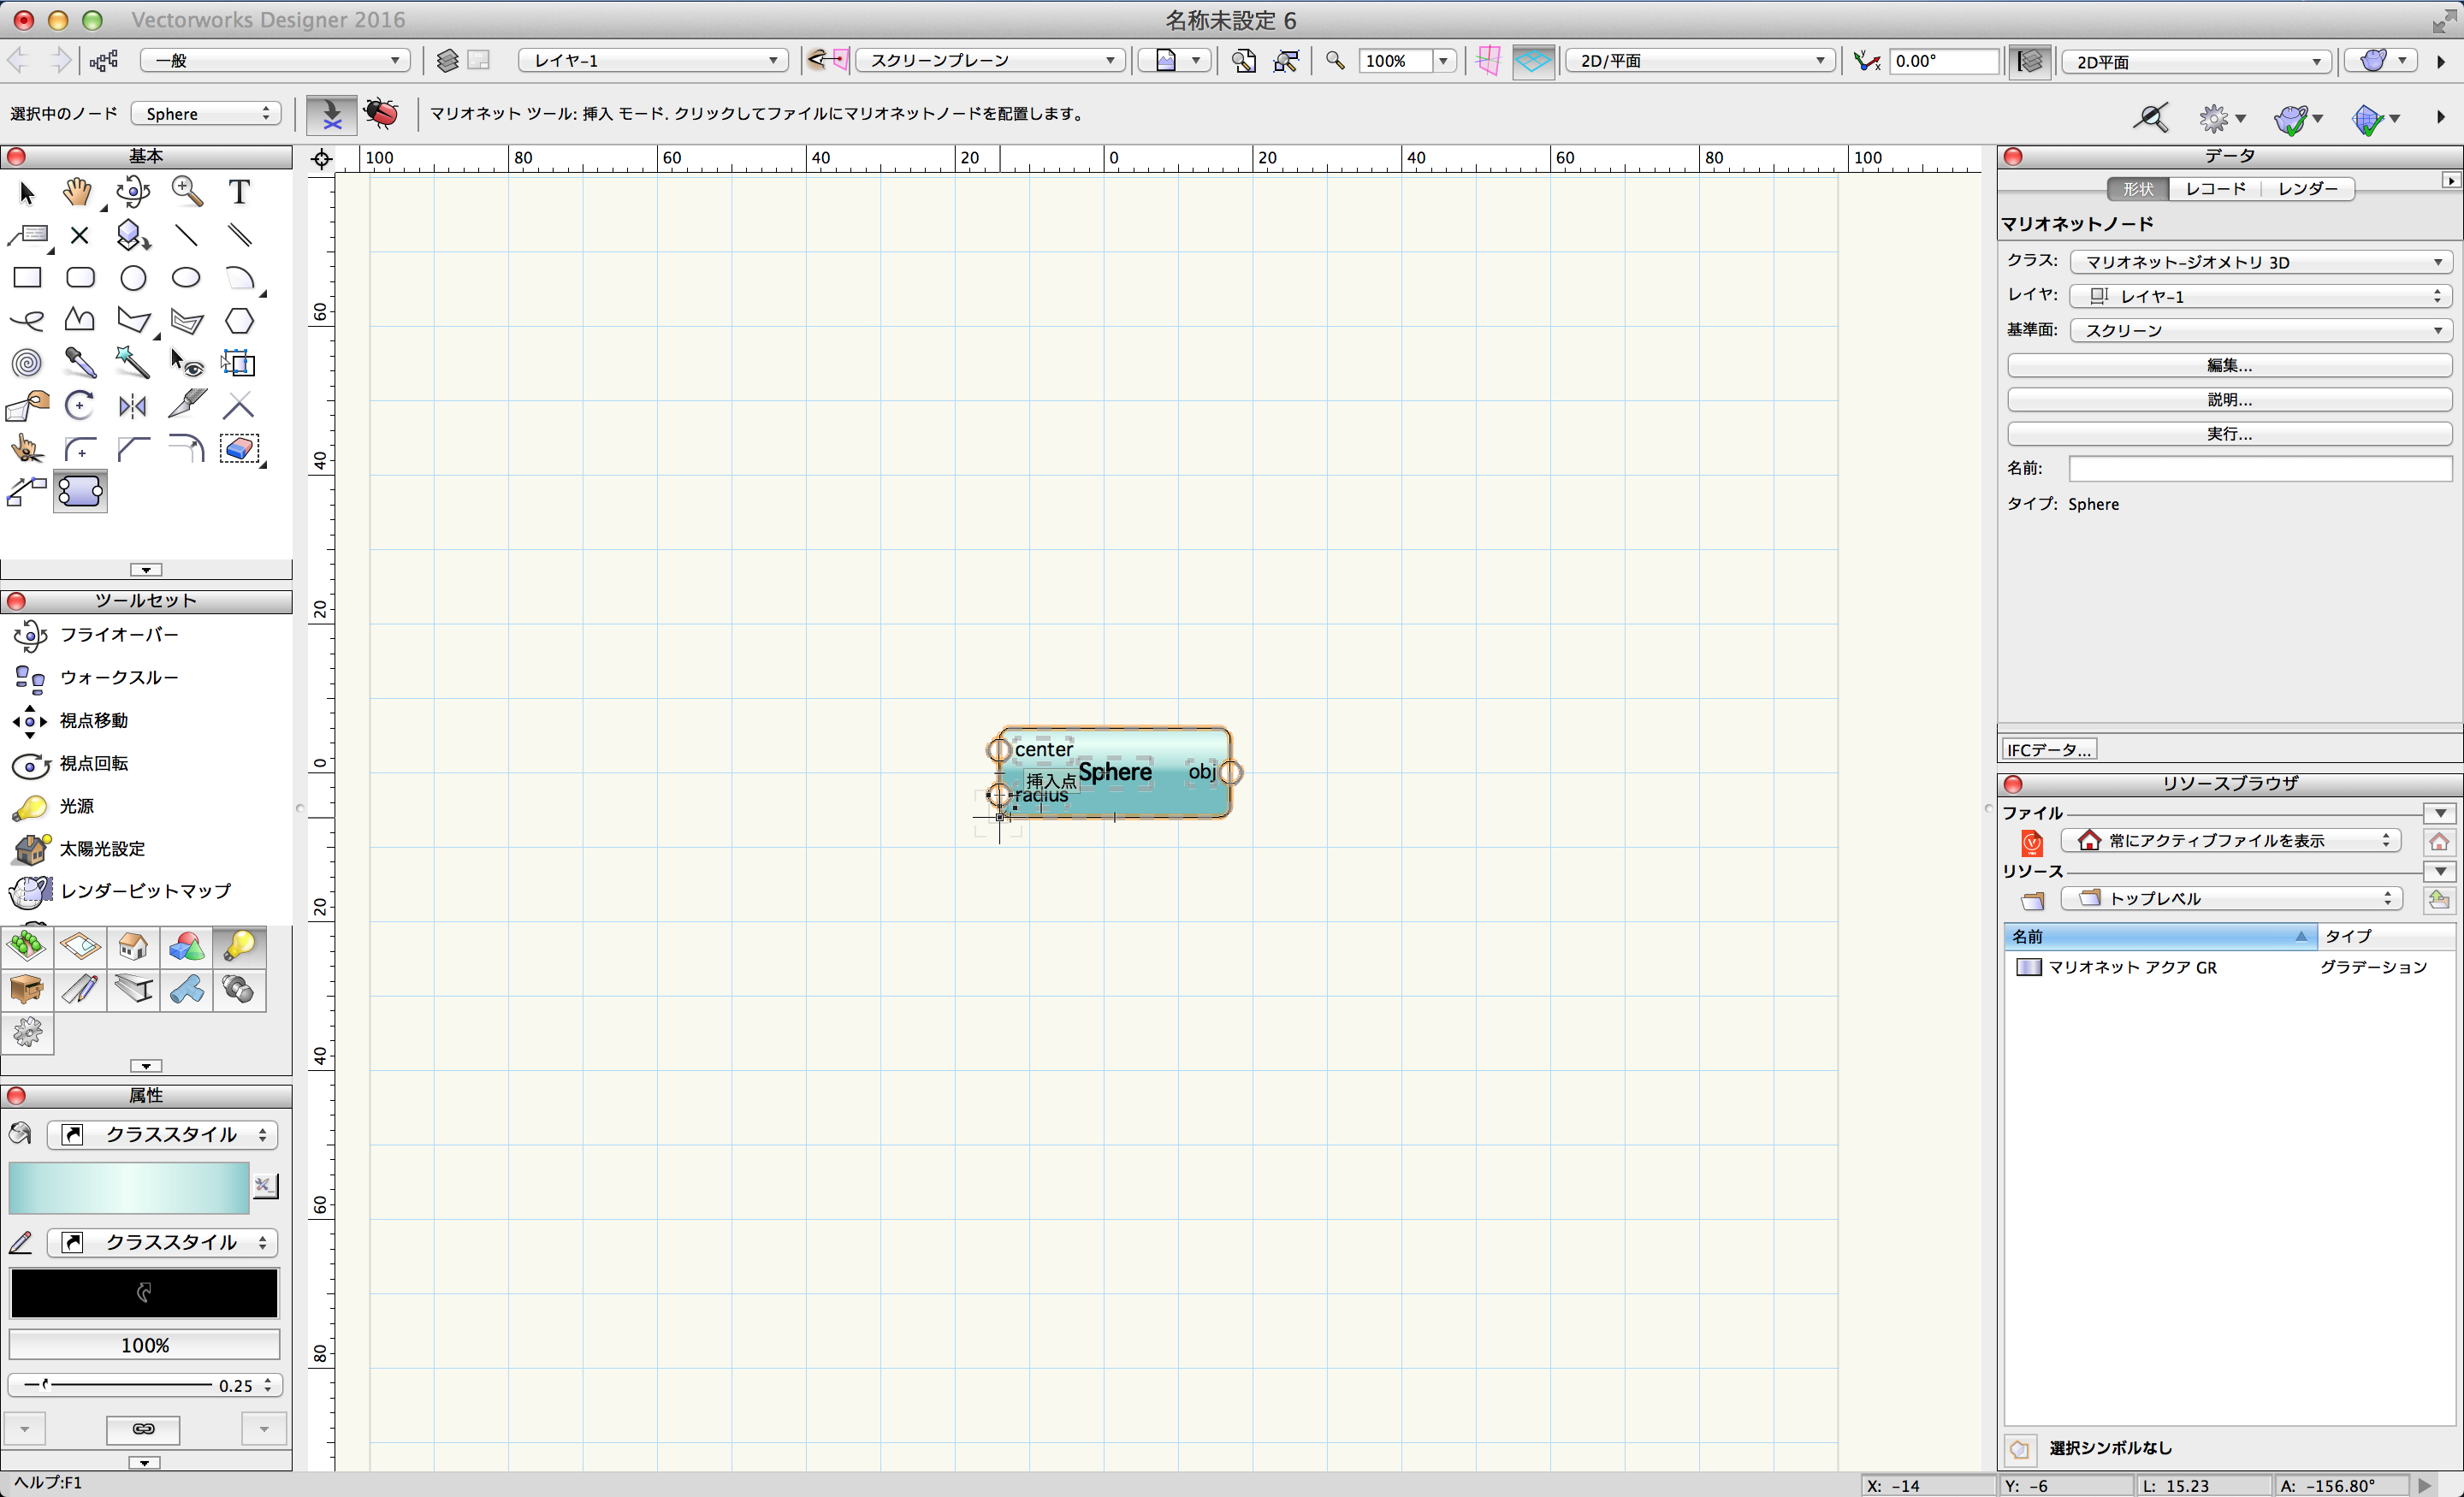The height and width of the screenshot is (1497, 2464).
Task: Open the Sphere selected node dropdown
Action: coord(207,114)
